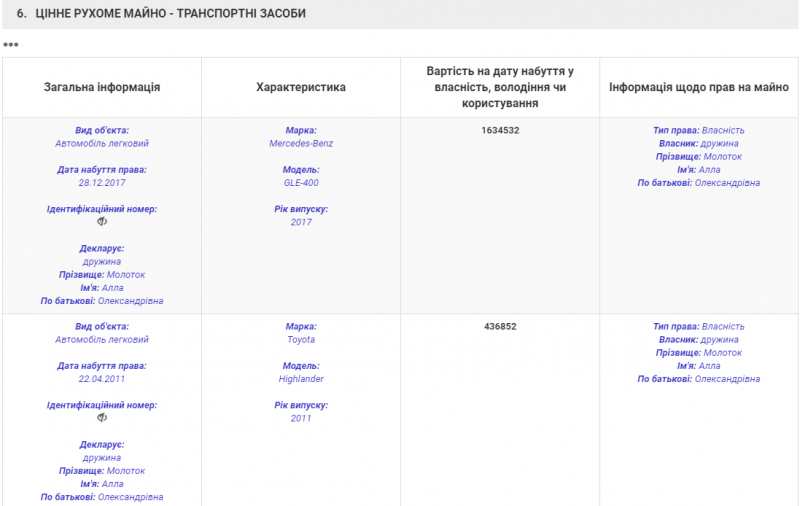Select the 'Загальна інформація' column header

(102, 88)
